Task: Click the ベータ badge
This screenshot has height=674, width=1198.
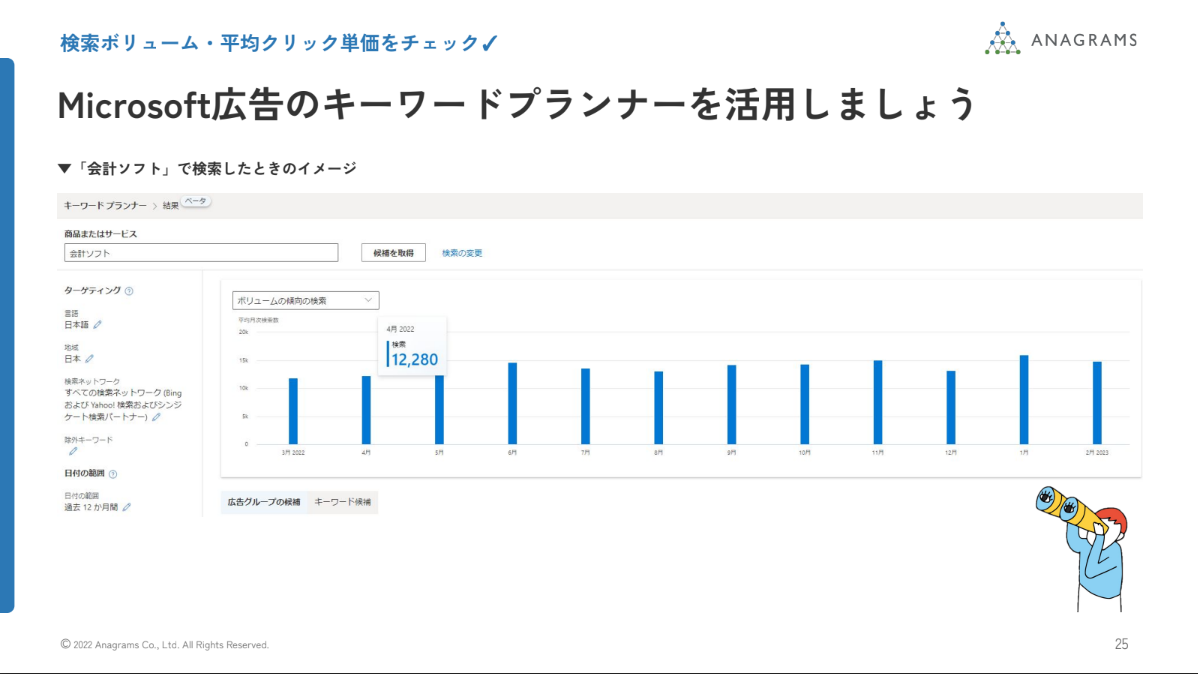Action: click(196, 201)
